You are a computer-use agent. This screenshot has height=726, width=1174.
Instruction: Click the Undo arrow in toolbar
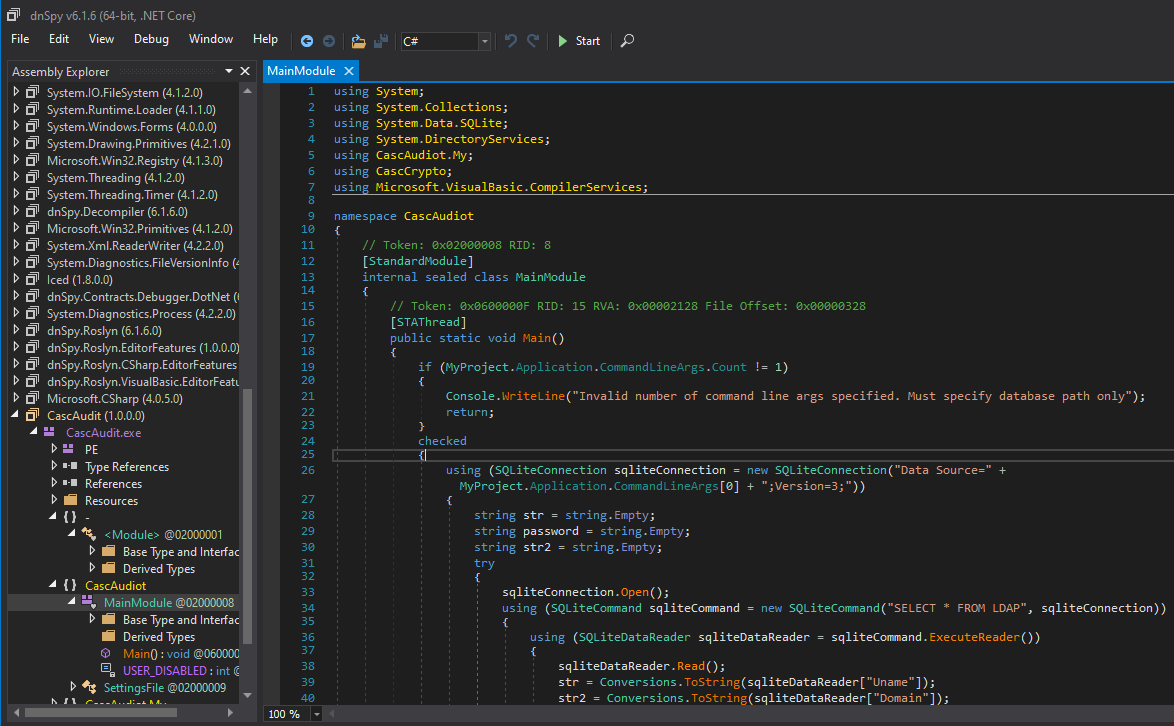pos(510,41)
